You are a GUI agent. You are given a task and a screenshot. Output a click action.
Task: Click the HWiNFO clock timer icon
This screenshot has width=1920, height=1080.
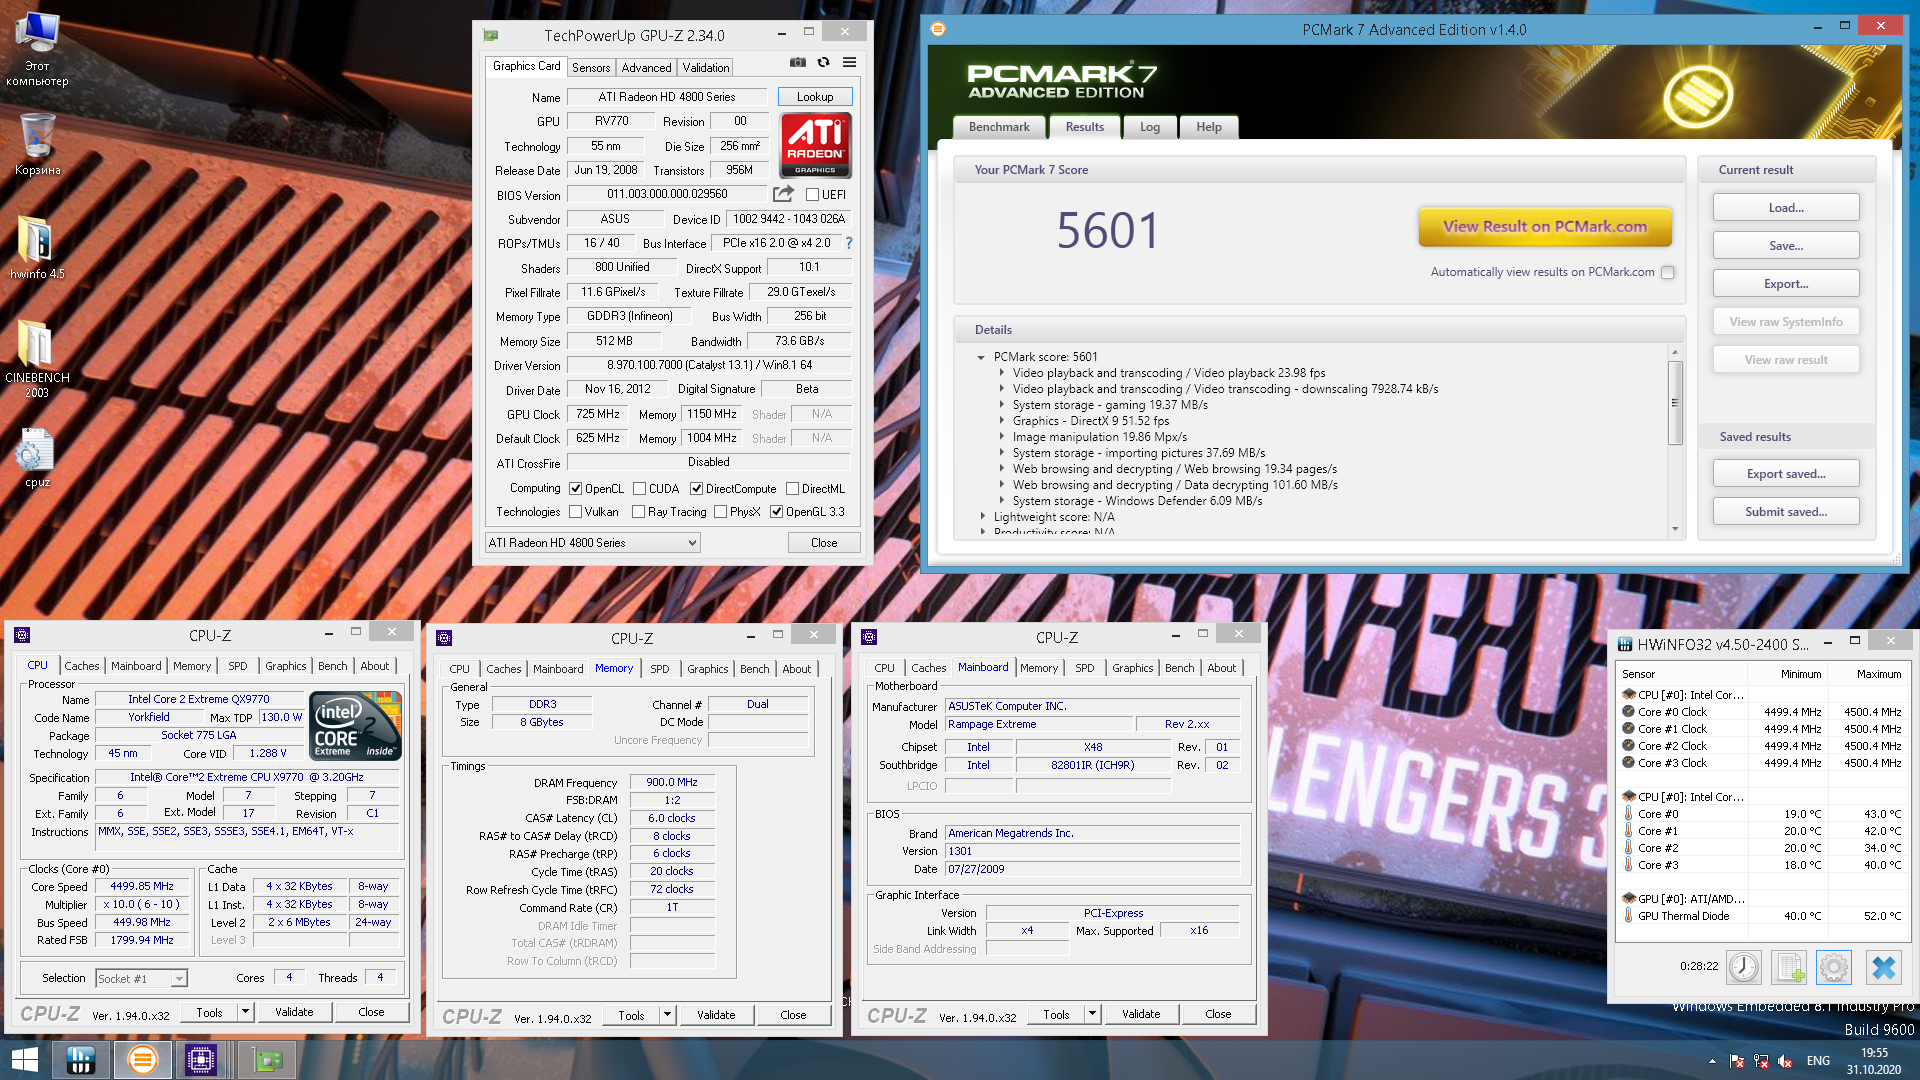point(1743,967)
